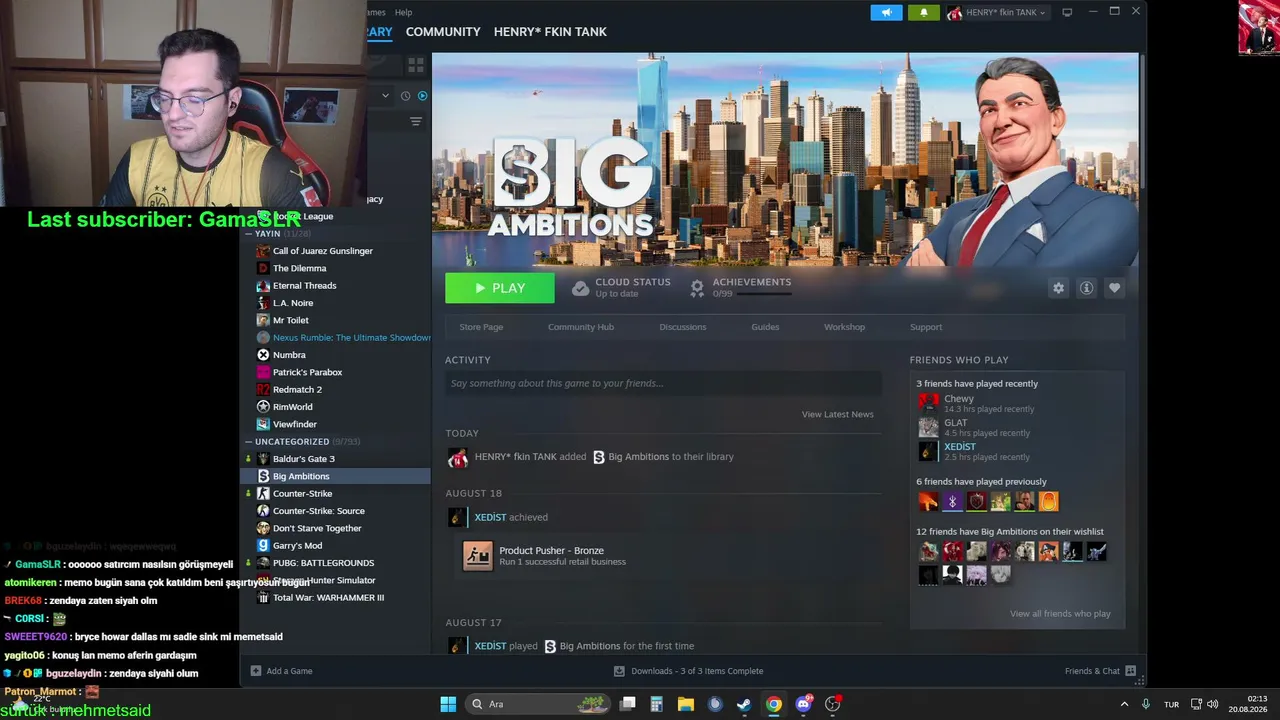Click the Add a Game plus icon

pyautogui.click(x=256, y=671)
